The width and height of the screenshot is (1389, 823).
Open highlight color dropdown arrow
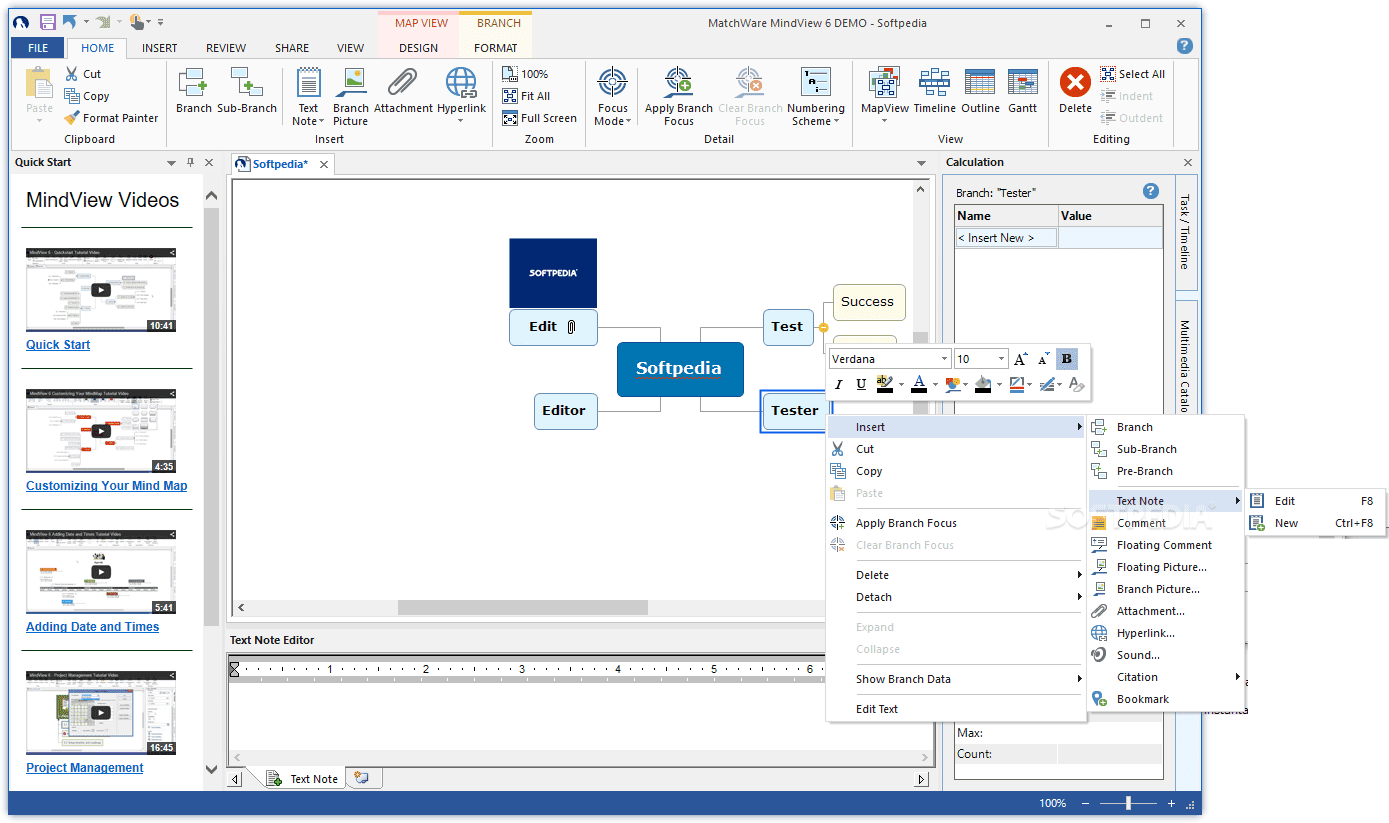[x=901, y=385]
